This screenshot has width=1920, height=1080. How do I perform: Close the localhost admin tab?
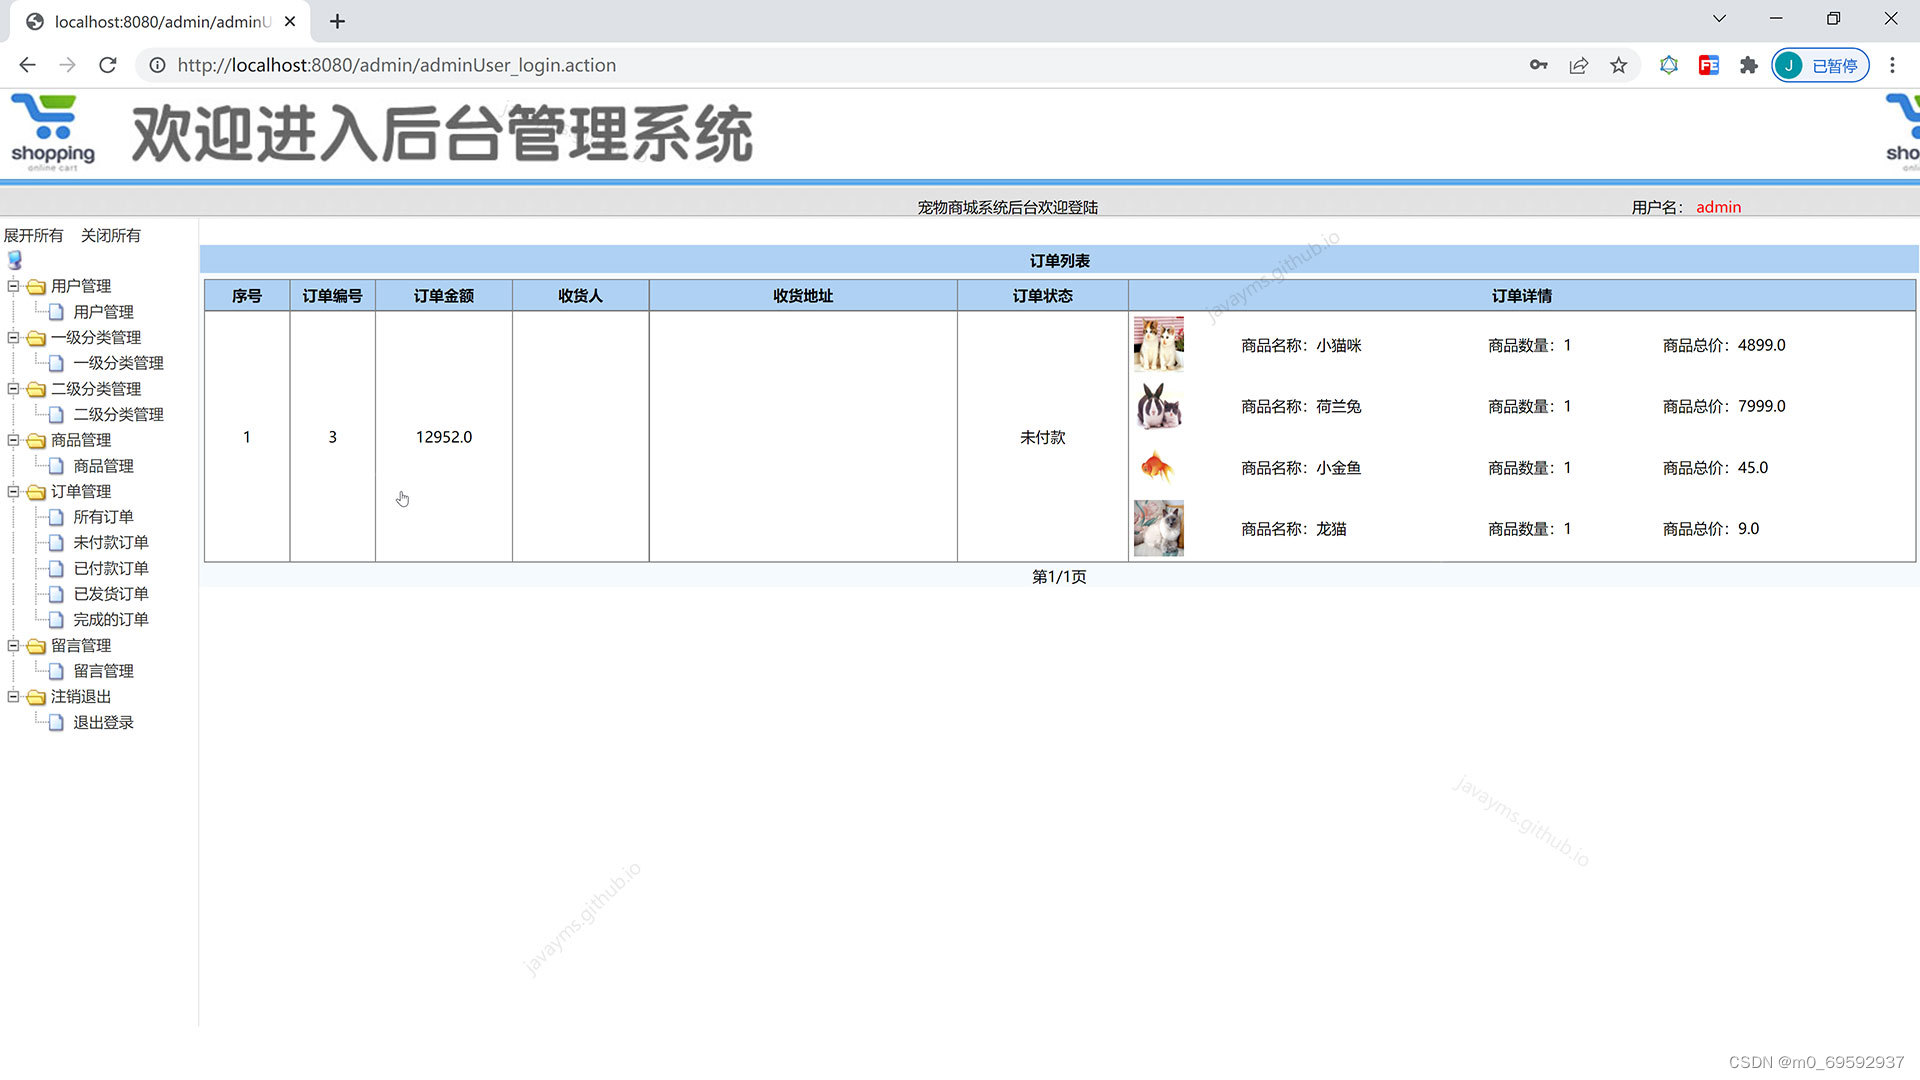click(290, 21)
